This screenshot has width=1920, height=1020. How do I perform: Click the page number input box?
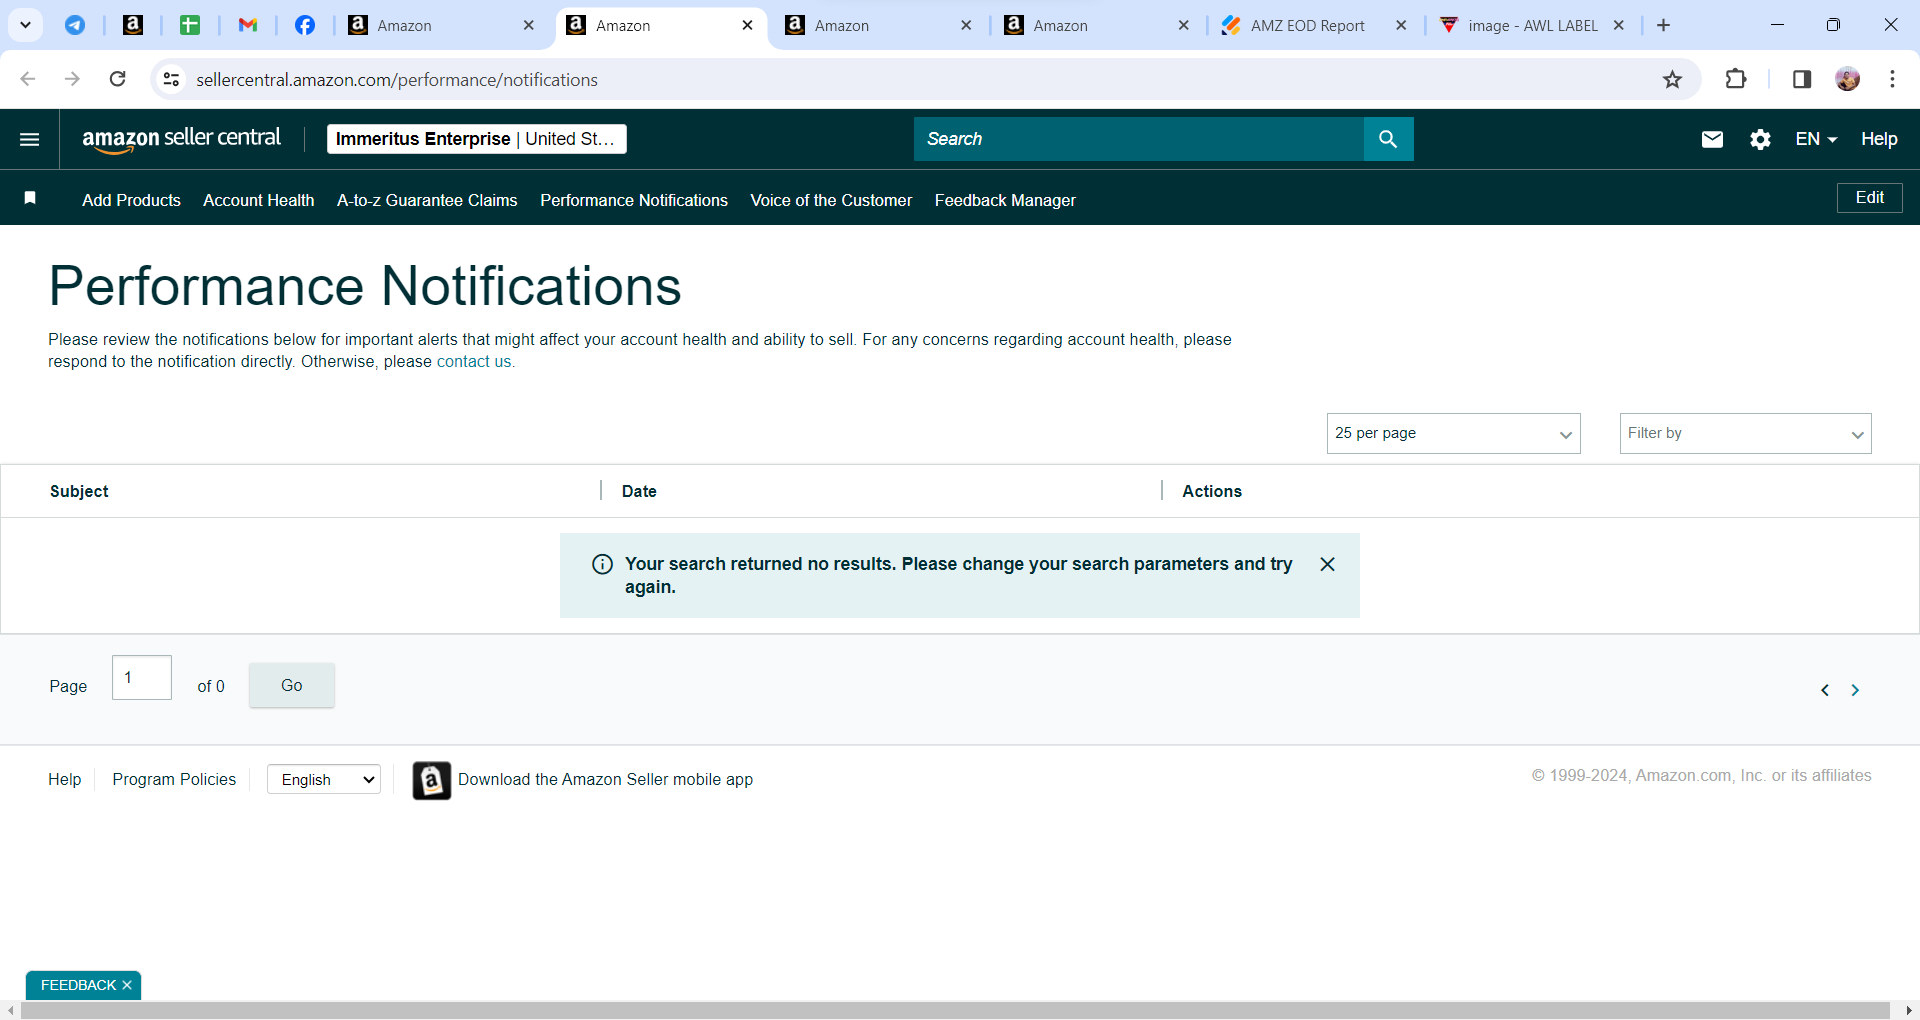coord(142,678)
